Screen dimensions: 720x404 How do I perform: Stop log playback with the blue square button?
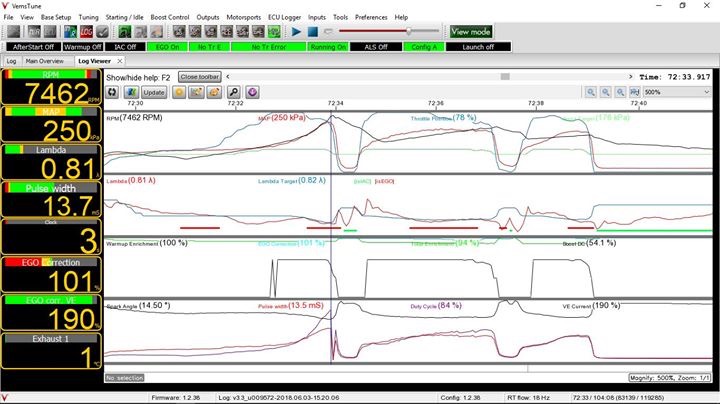pos(313,32)
